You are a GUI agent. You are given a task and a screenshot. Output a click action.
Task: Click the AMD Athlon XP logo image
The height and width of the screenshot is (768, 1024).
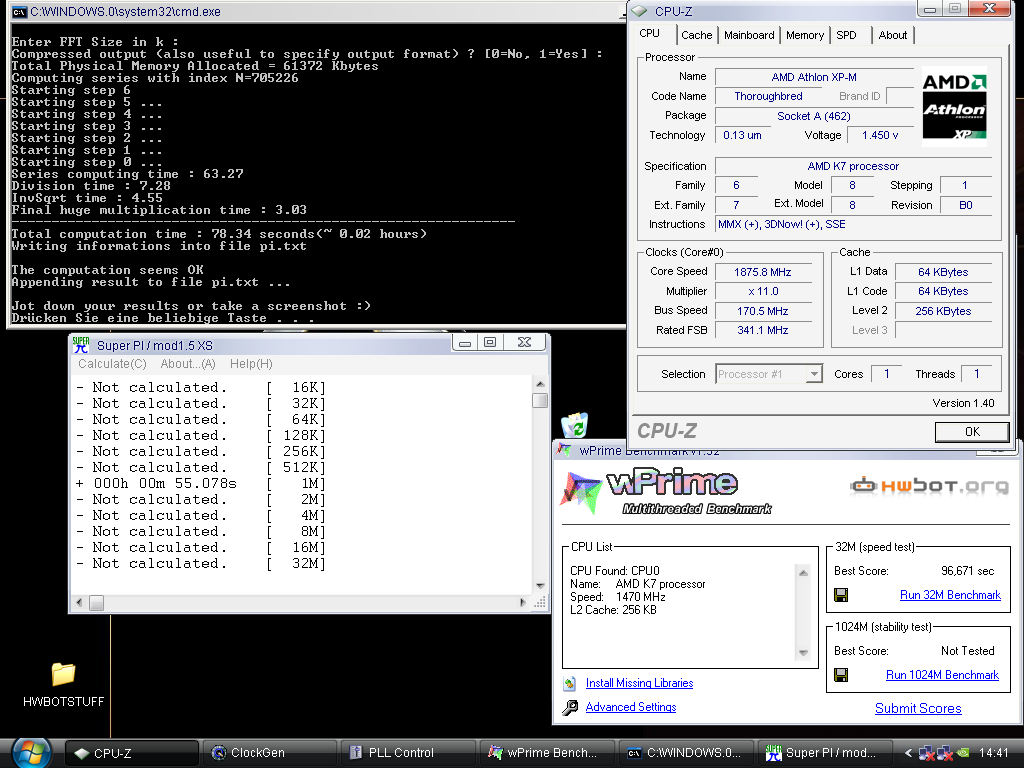coord(954,106)
